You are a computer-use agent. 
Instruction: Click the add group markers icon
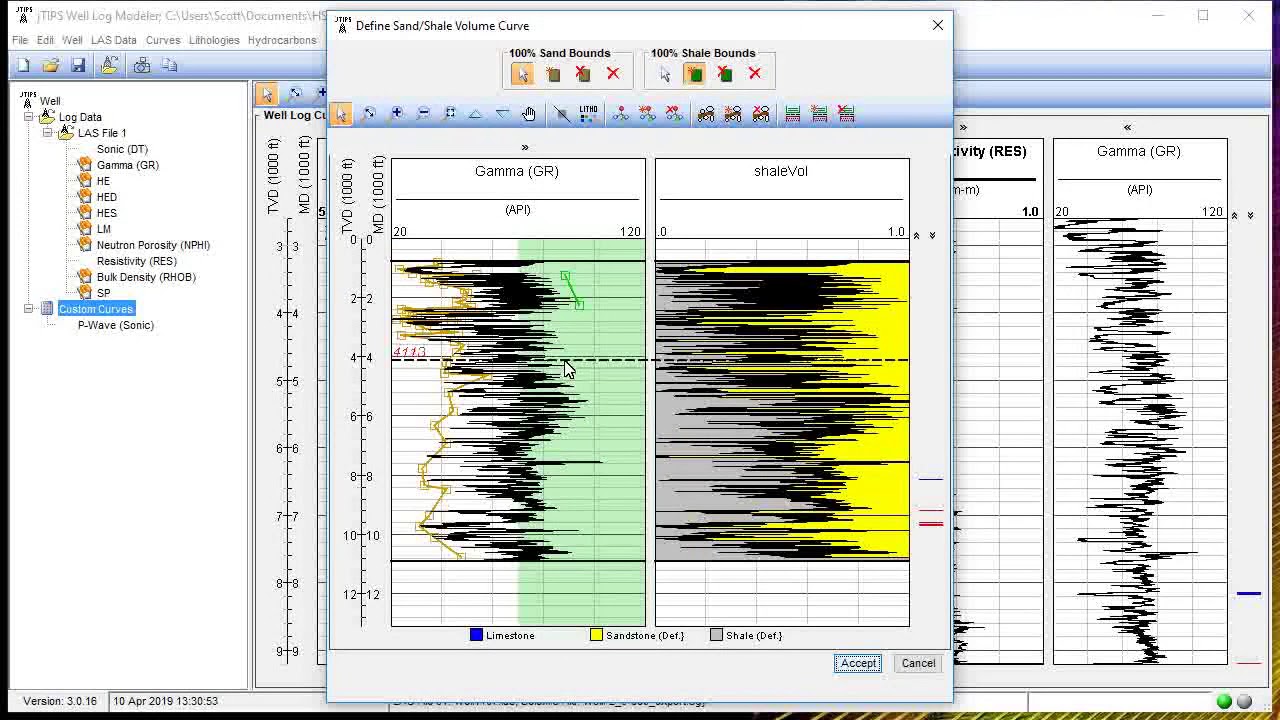(x=733, y=114)
